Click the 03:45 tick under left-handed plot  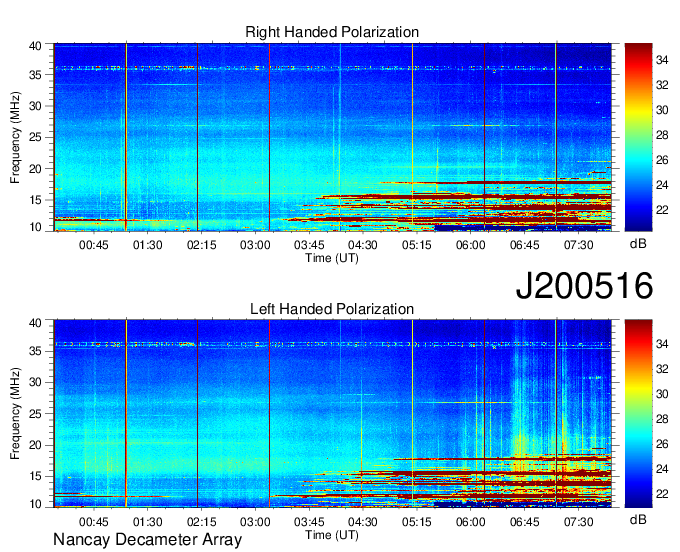pyautogui.click(x=309, y=522)
